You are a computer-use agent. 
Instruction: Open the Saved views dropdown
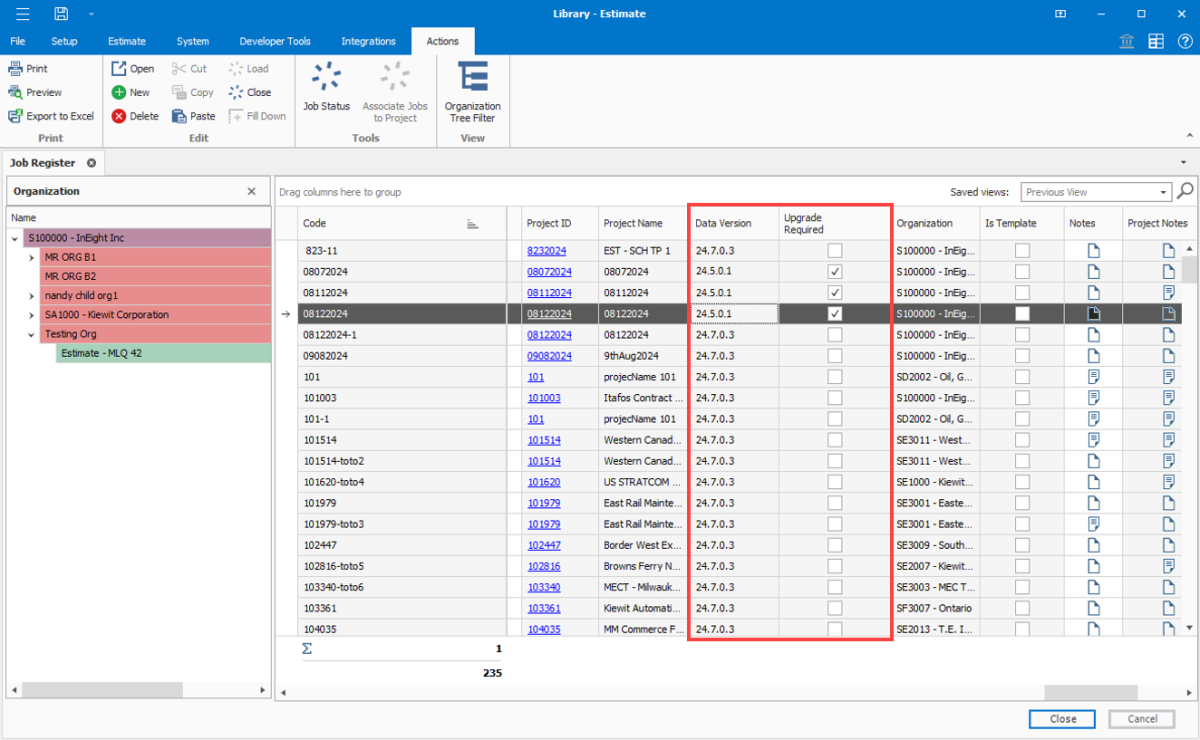coord(1164,192)
